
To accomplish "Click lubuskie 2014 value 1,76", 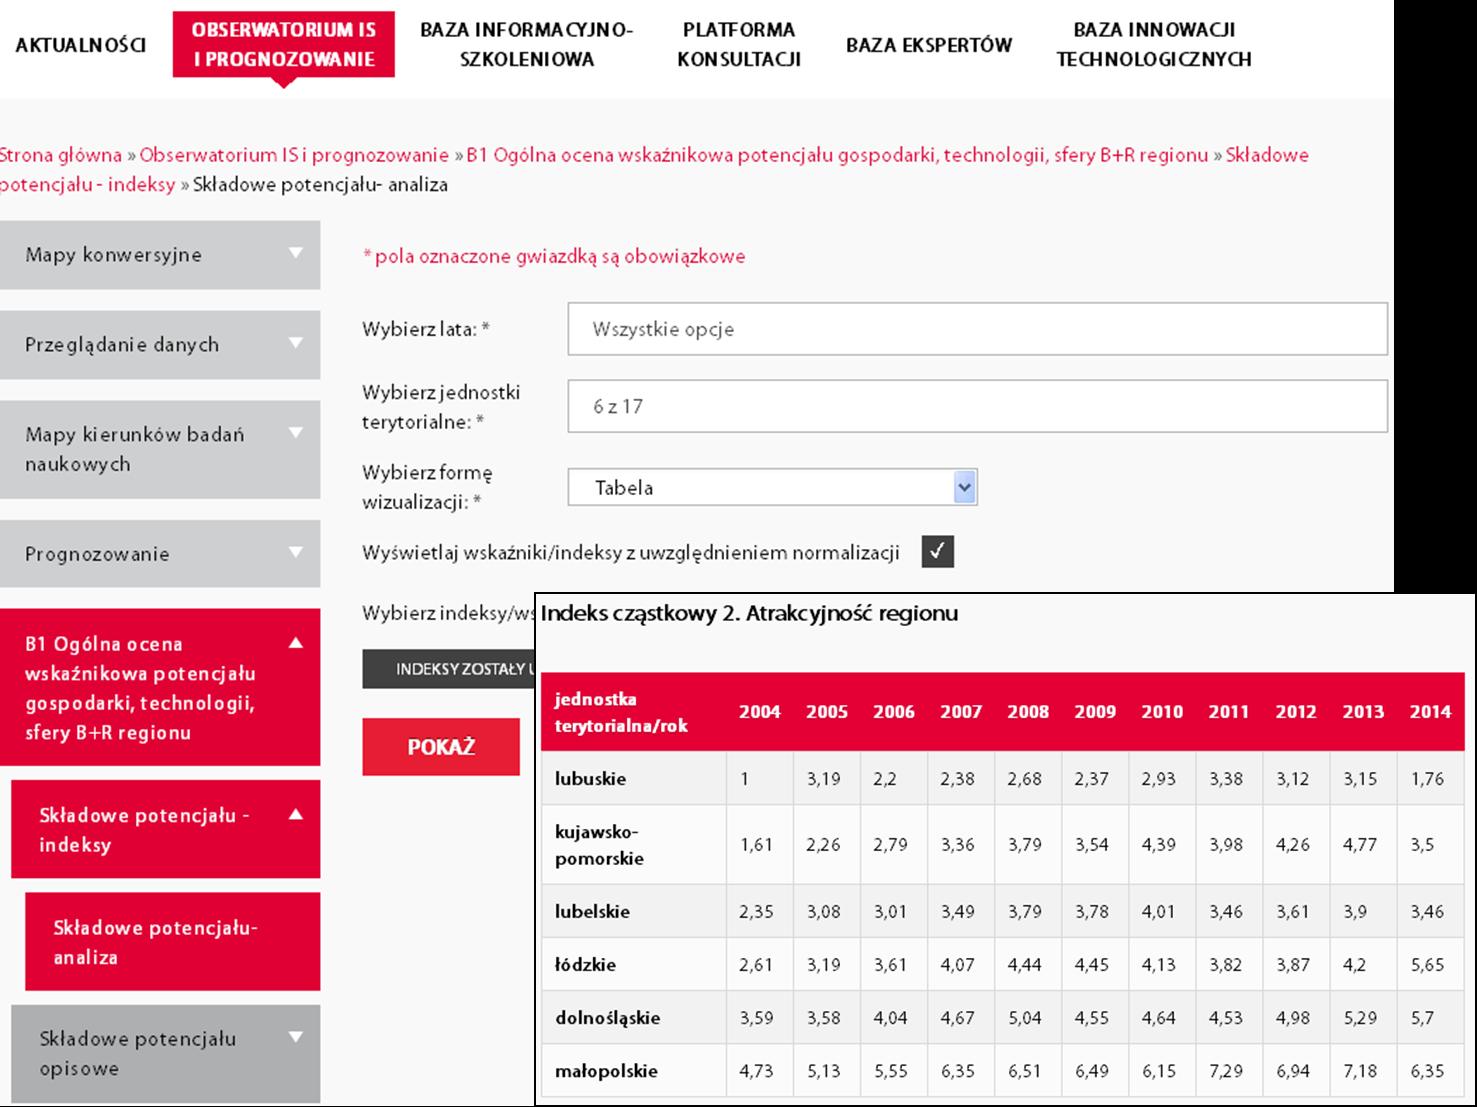I will point(1427,779).
